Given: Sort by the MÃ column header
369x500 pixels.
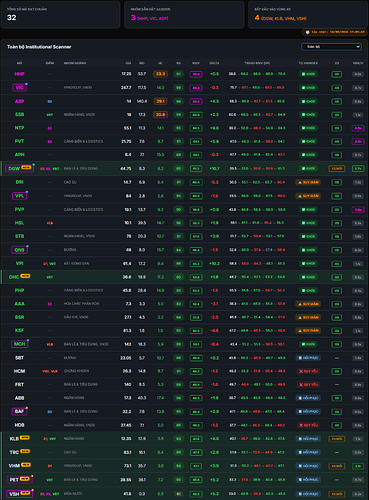Looking at the screenshot, I should point(19,63).
